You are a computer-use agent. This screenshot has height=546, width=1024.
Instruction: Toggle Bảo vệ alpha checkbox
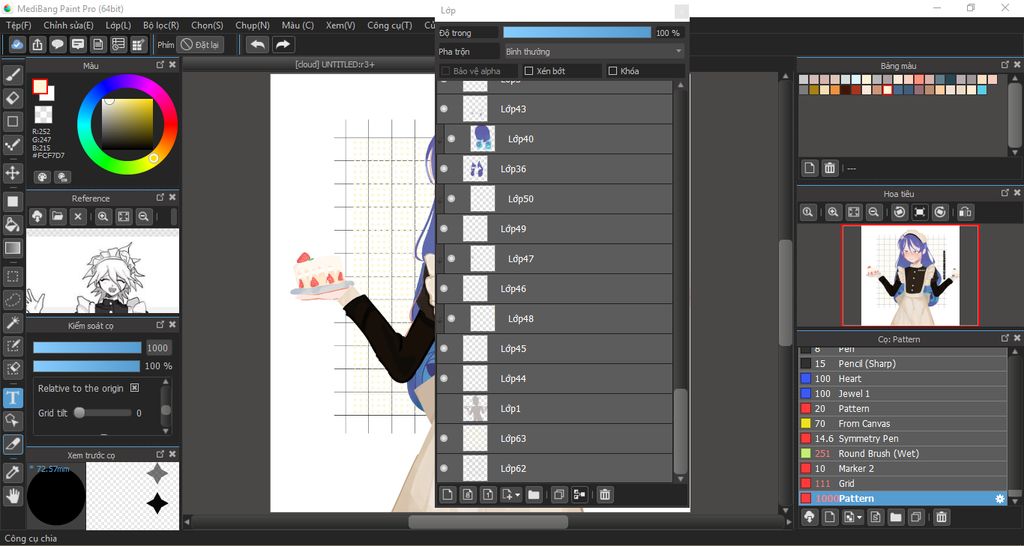point(446,71)
